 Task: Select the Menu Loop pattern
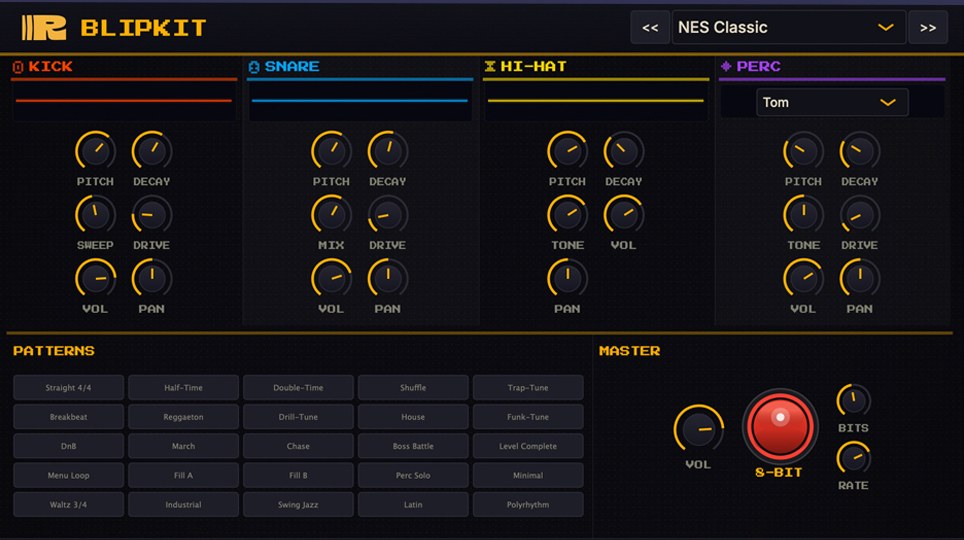pos(68,475)
